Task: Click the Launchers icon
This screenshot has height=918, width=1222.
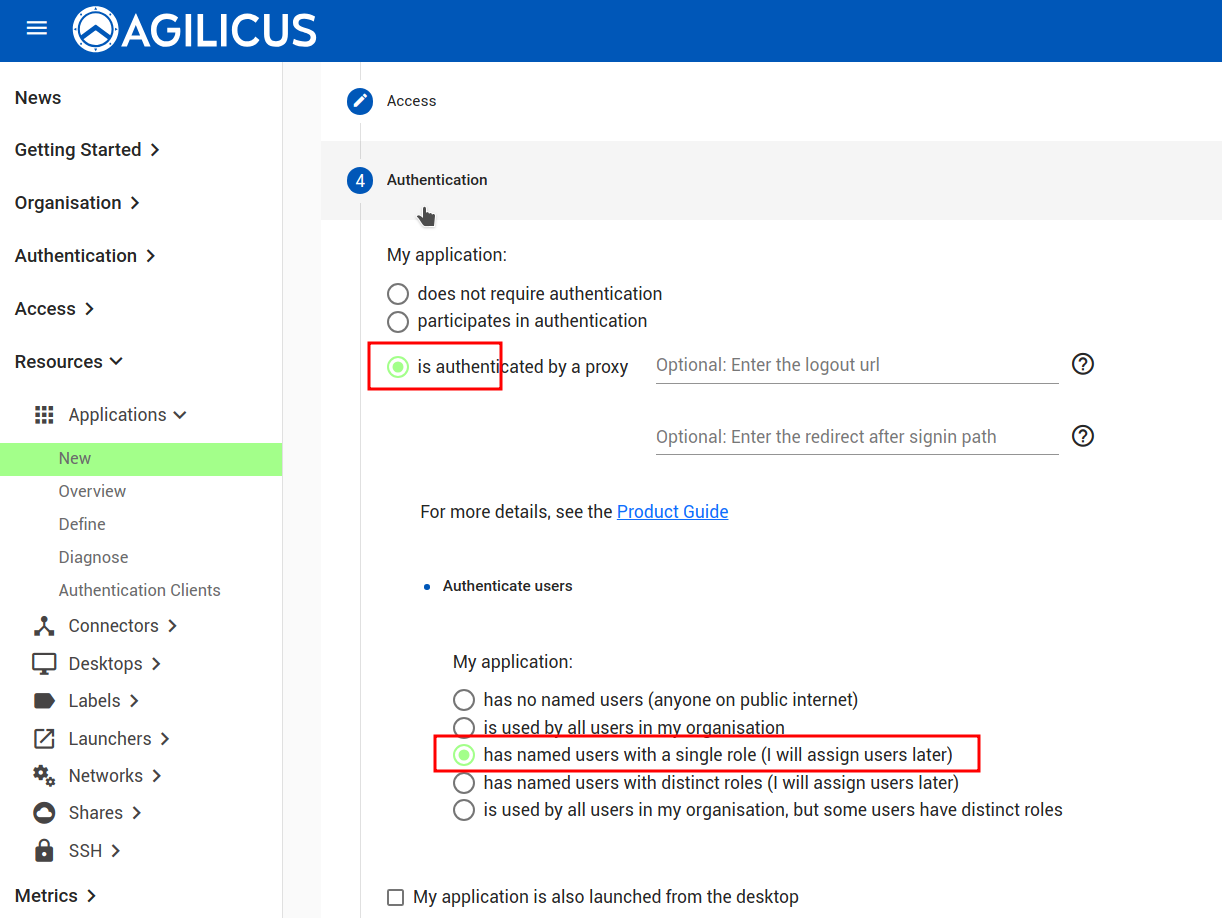Action: (x=44, y=739)
